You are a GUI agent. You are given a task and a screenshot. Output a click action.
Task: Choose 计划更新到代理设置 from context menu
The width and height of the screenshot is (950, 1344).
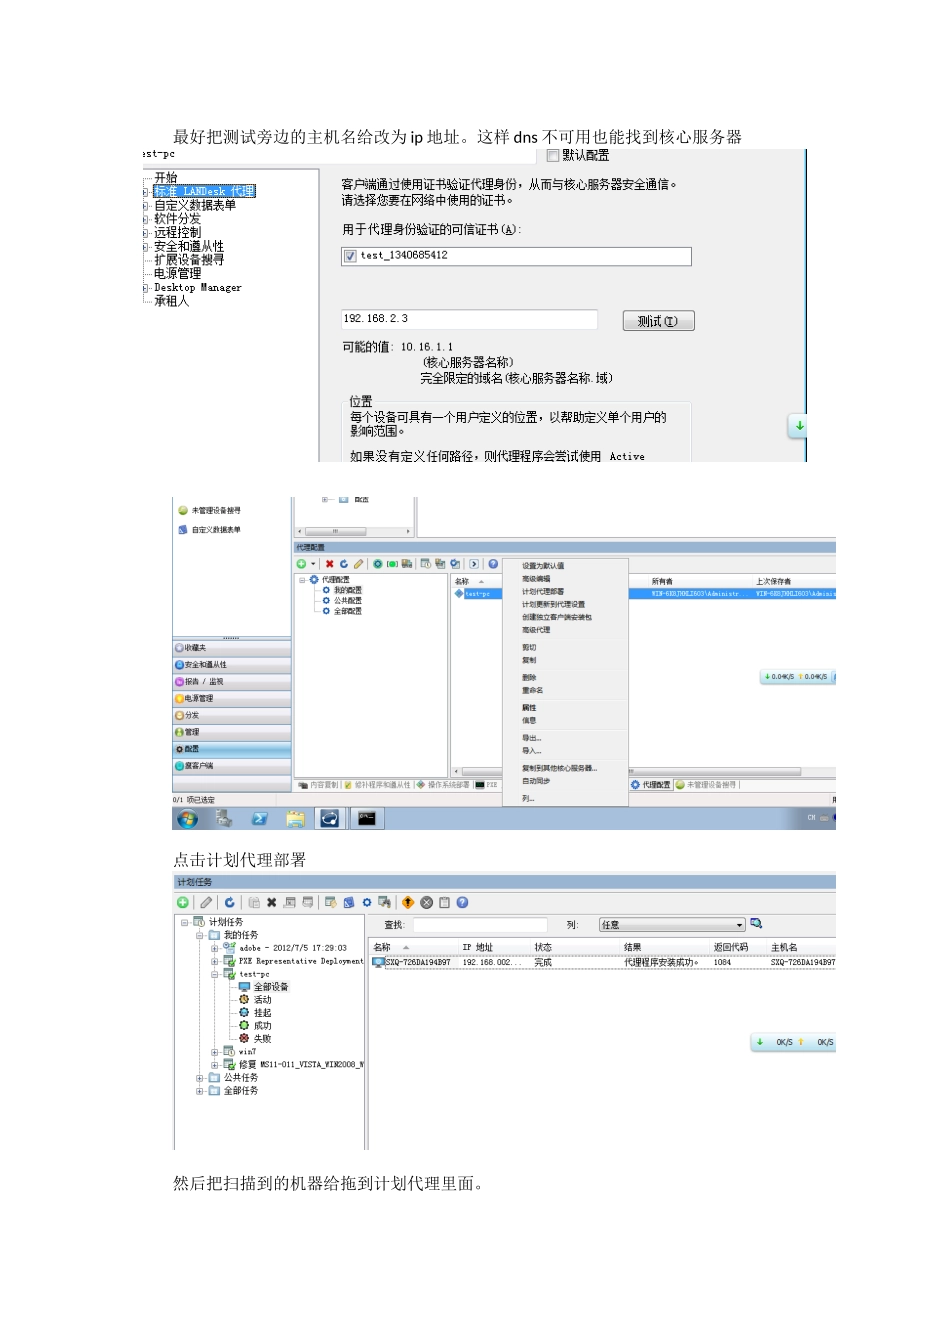coord(553,605)
